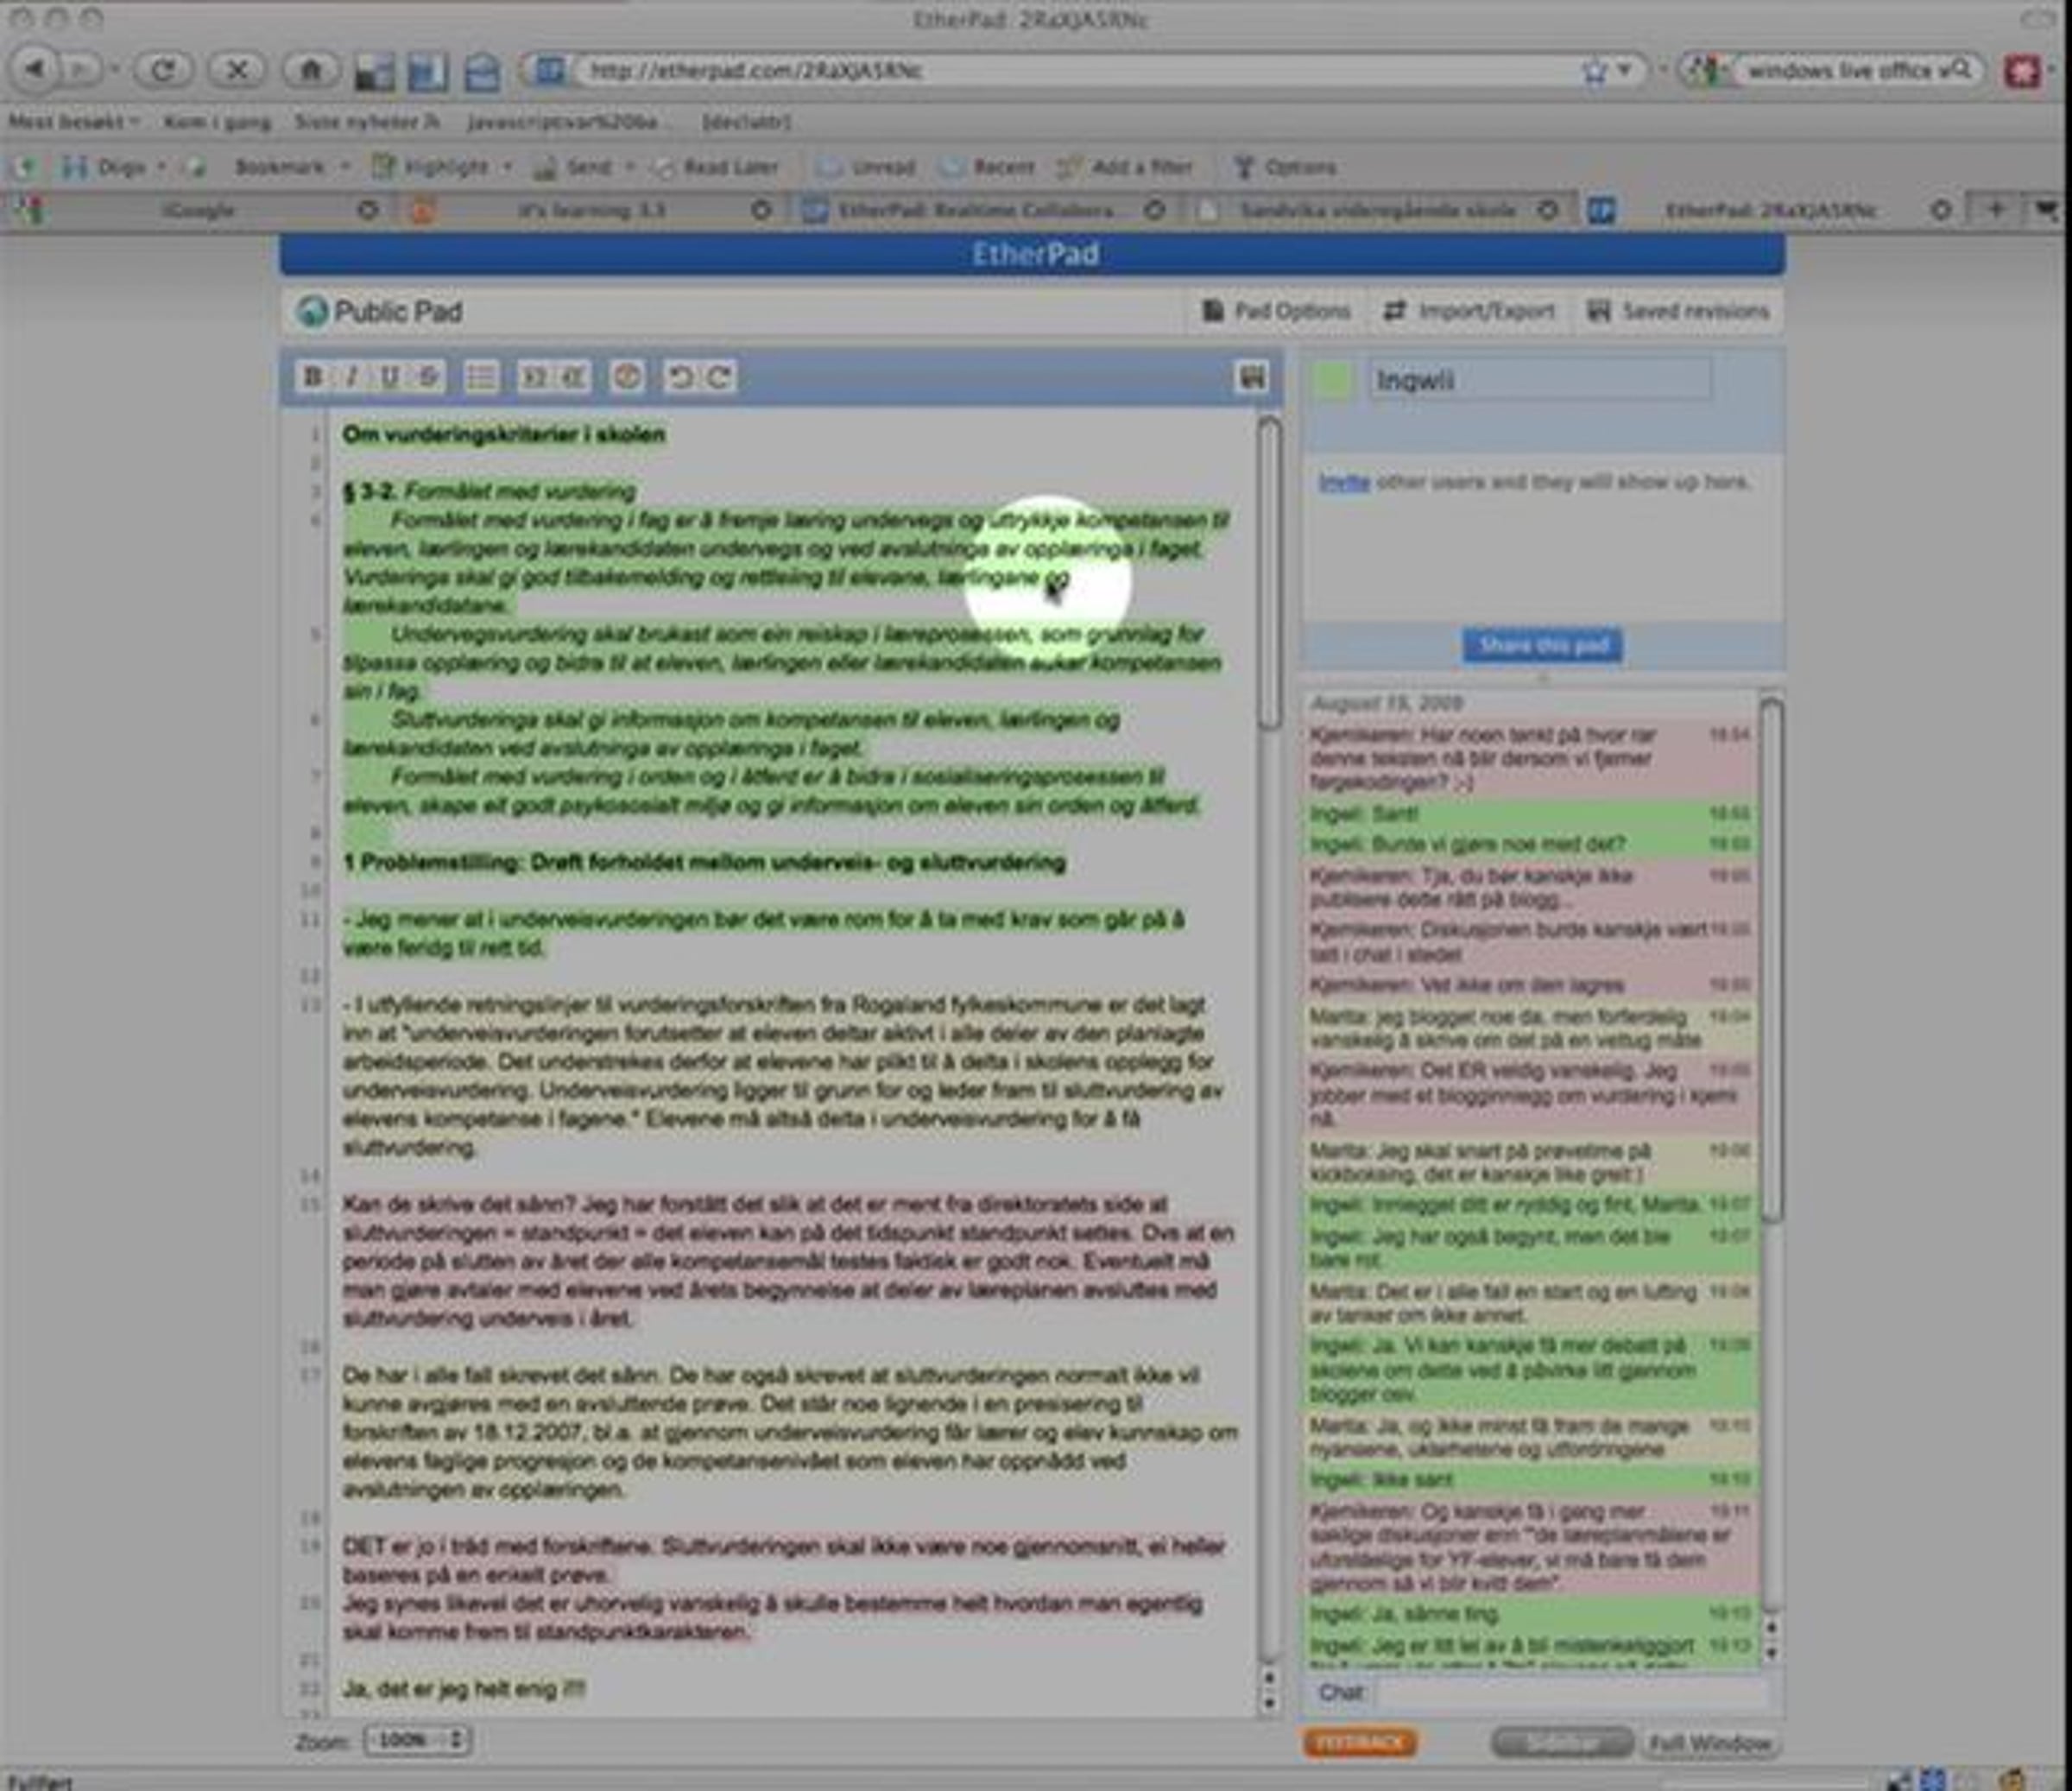Insert a bulleted list in the pad
2072x1791 pixels.
[481, 377]
